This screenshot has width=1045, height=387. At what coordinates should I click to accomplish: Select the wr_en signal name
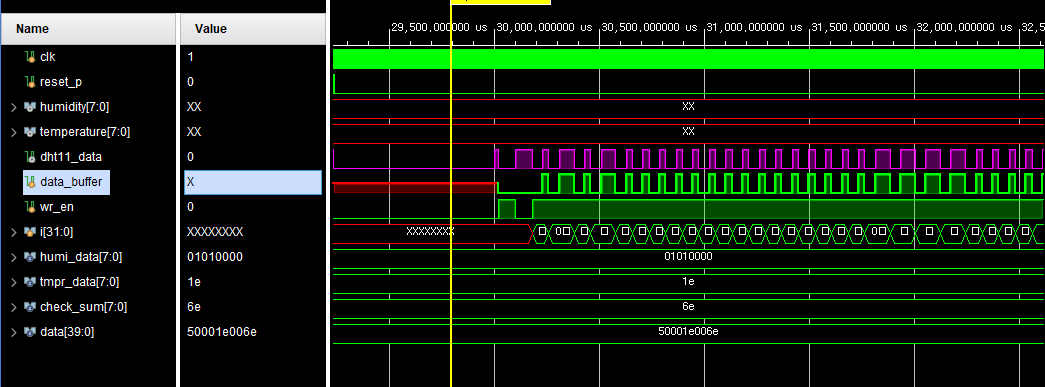pos(57,207)
